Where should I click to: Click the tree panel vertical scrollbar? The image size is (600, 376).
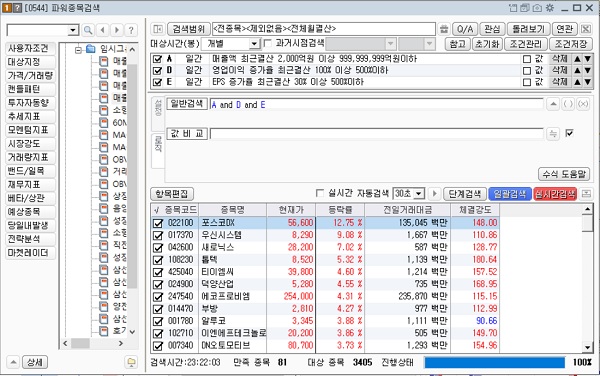coord(132,190)
